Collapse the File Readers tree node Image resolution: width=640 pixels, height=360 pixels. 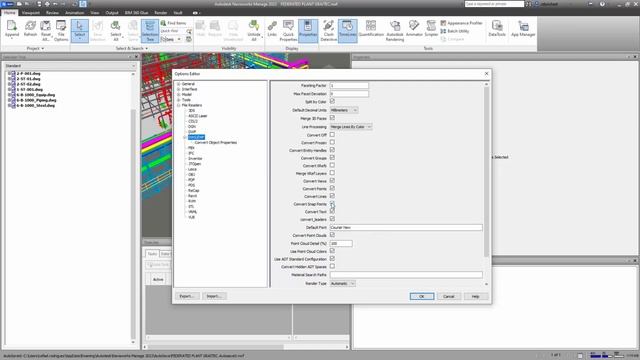(x=178, y=105)
